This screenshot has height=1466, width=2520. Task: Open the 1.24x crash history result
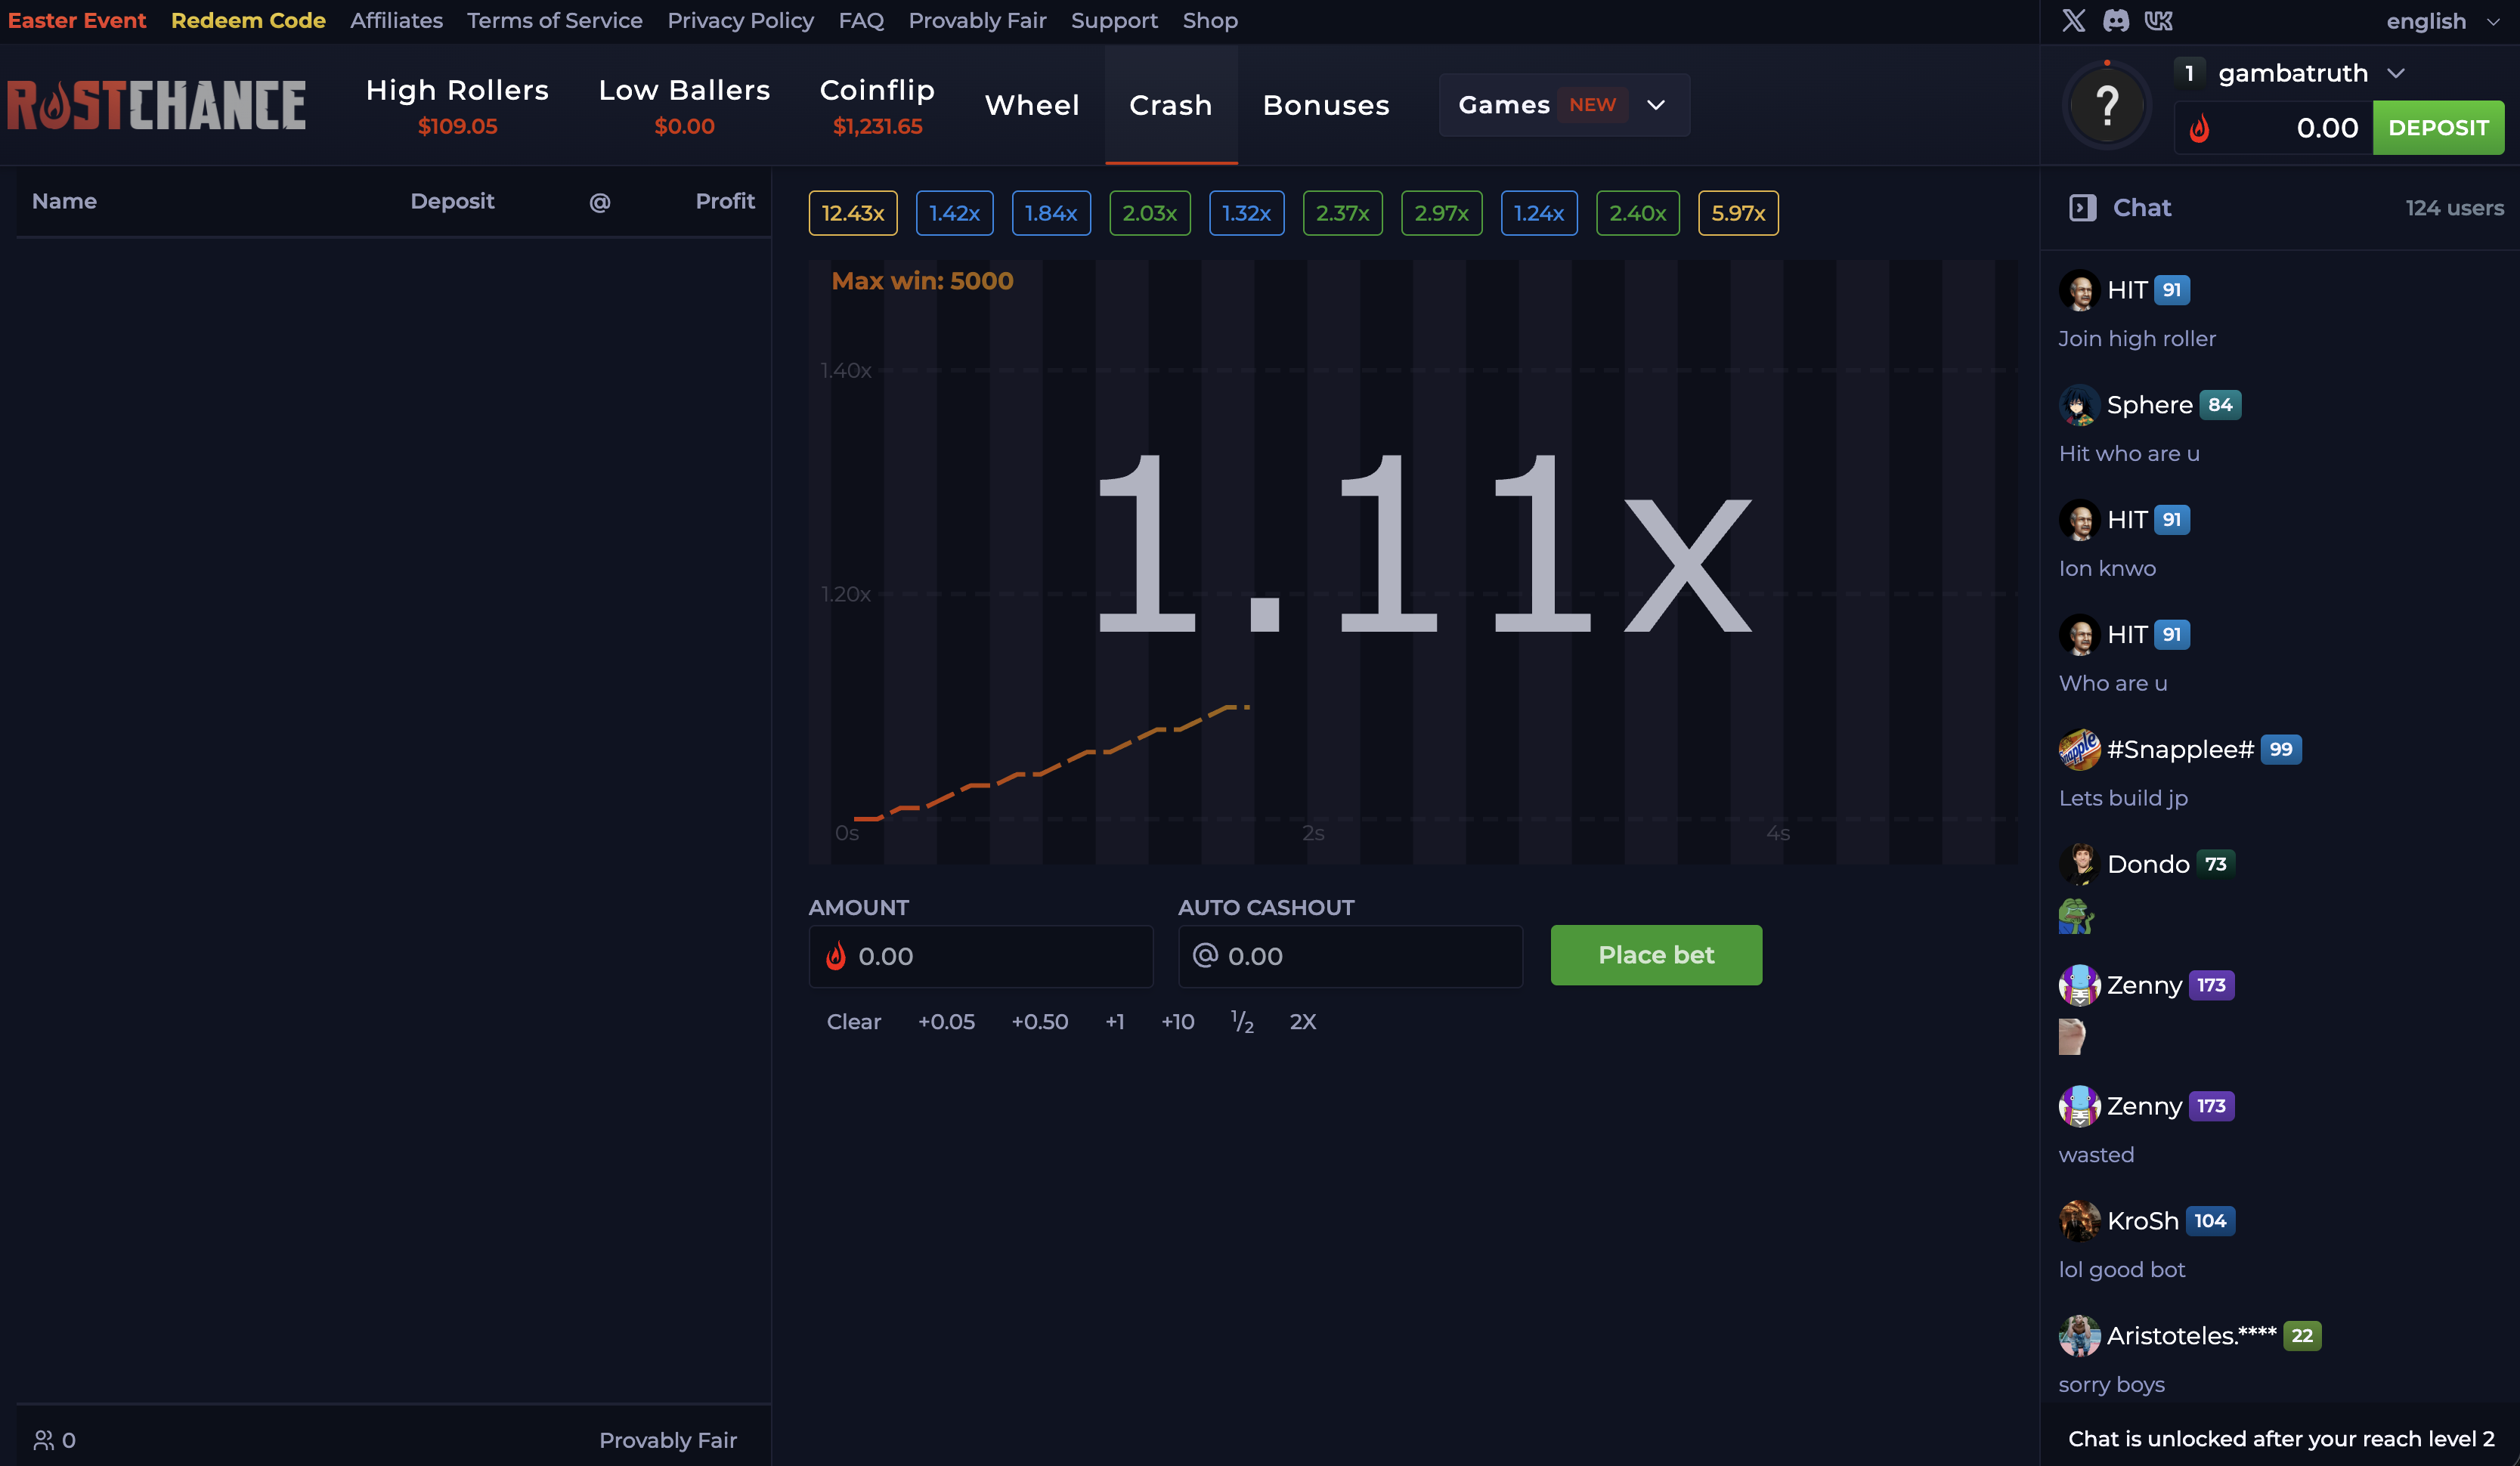click(x=1539, y=213)
